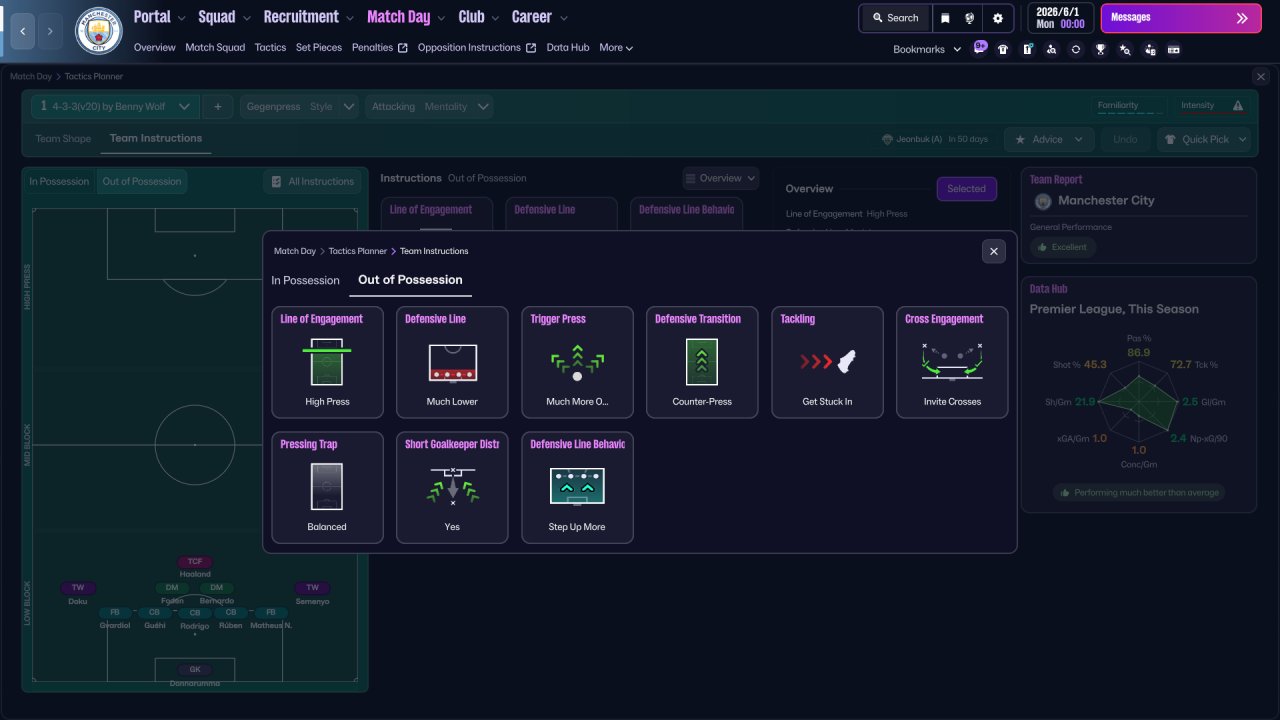Click the shirt bookmark icon

click(x=1003, y=49)
